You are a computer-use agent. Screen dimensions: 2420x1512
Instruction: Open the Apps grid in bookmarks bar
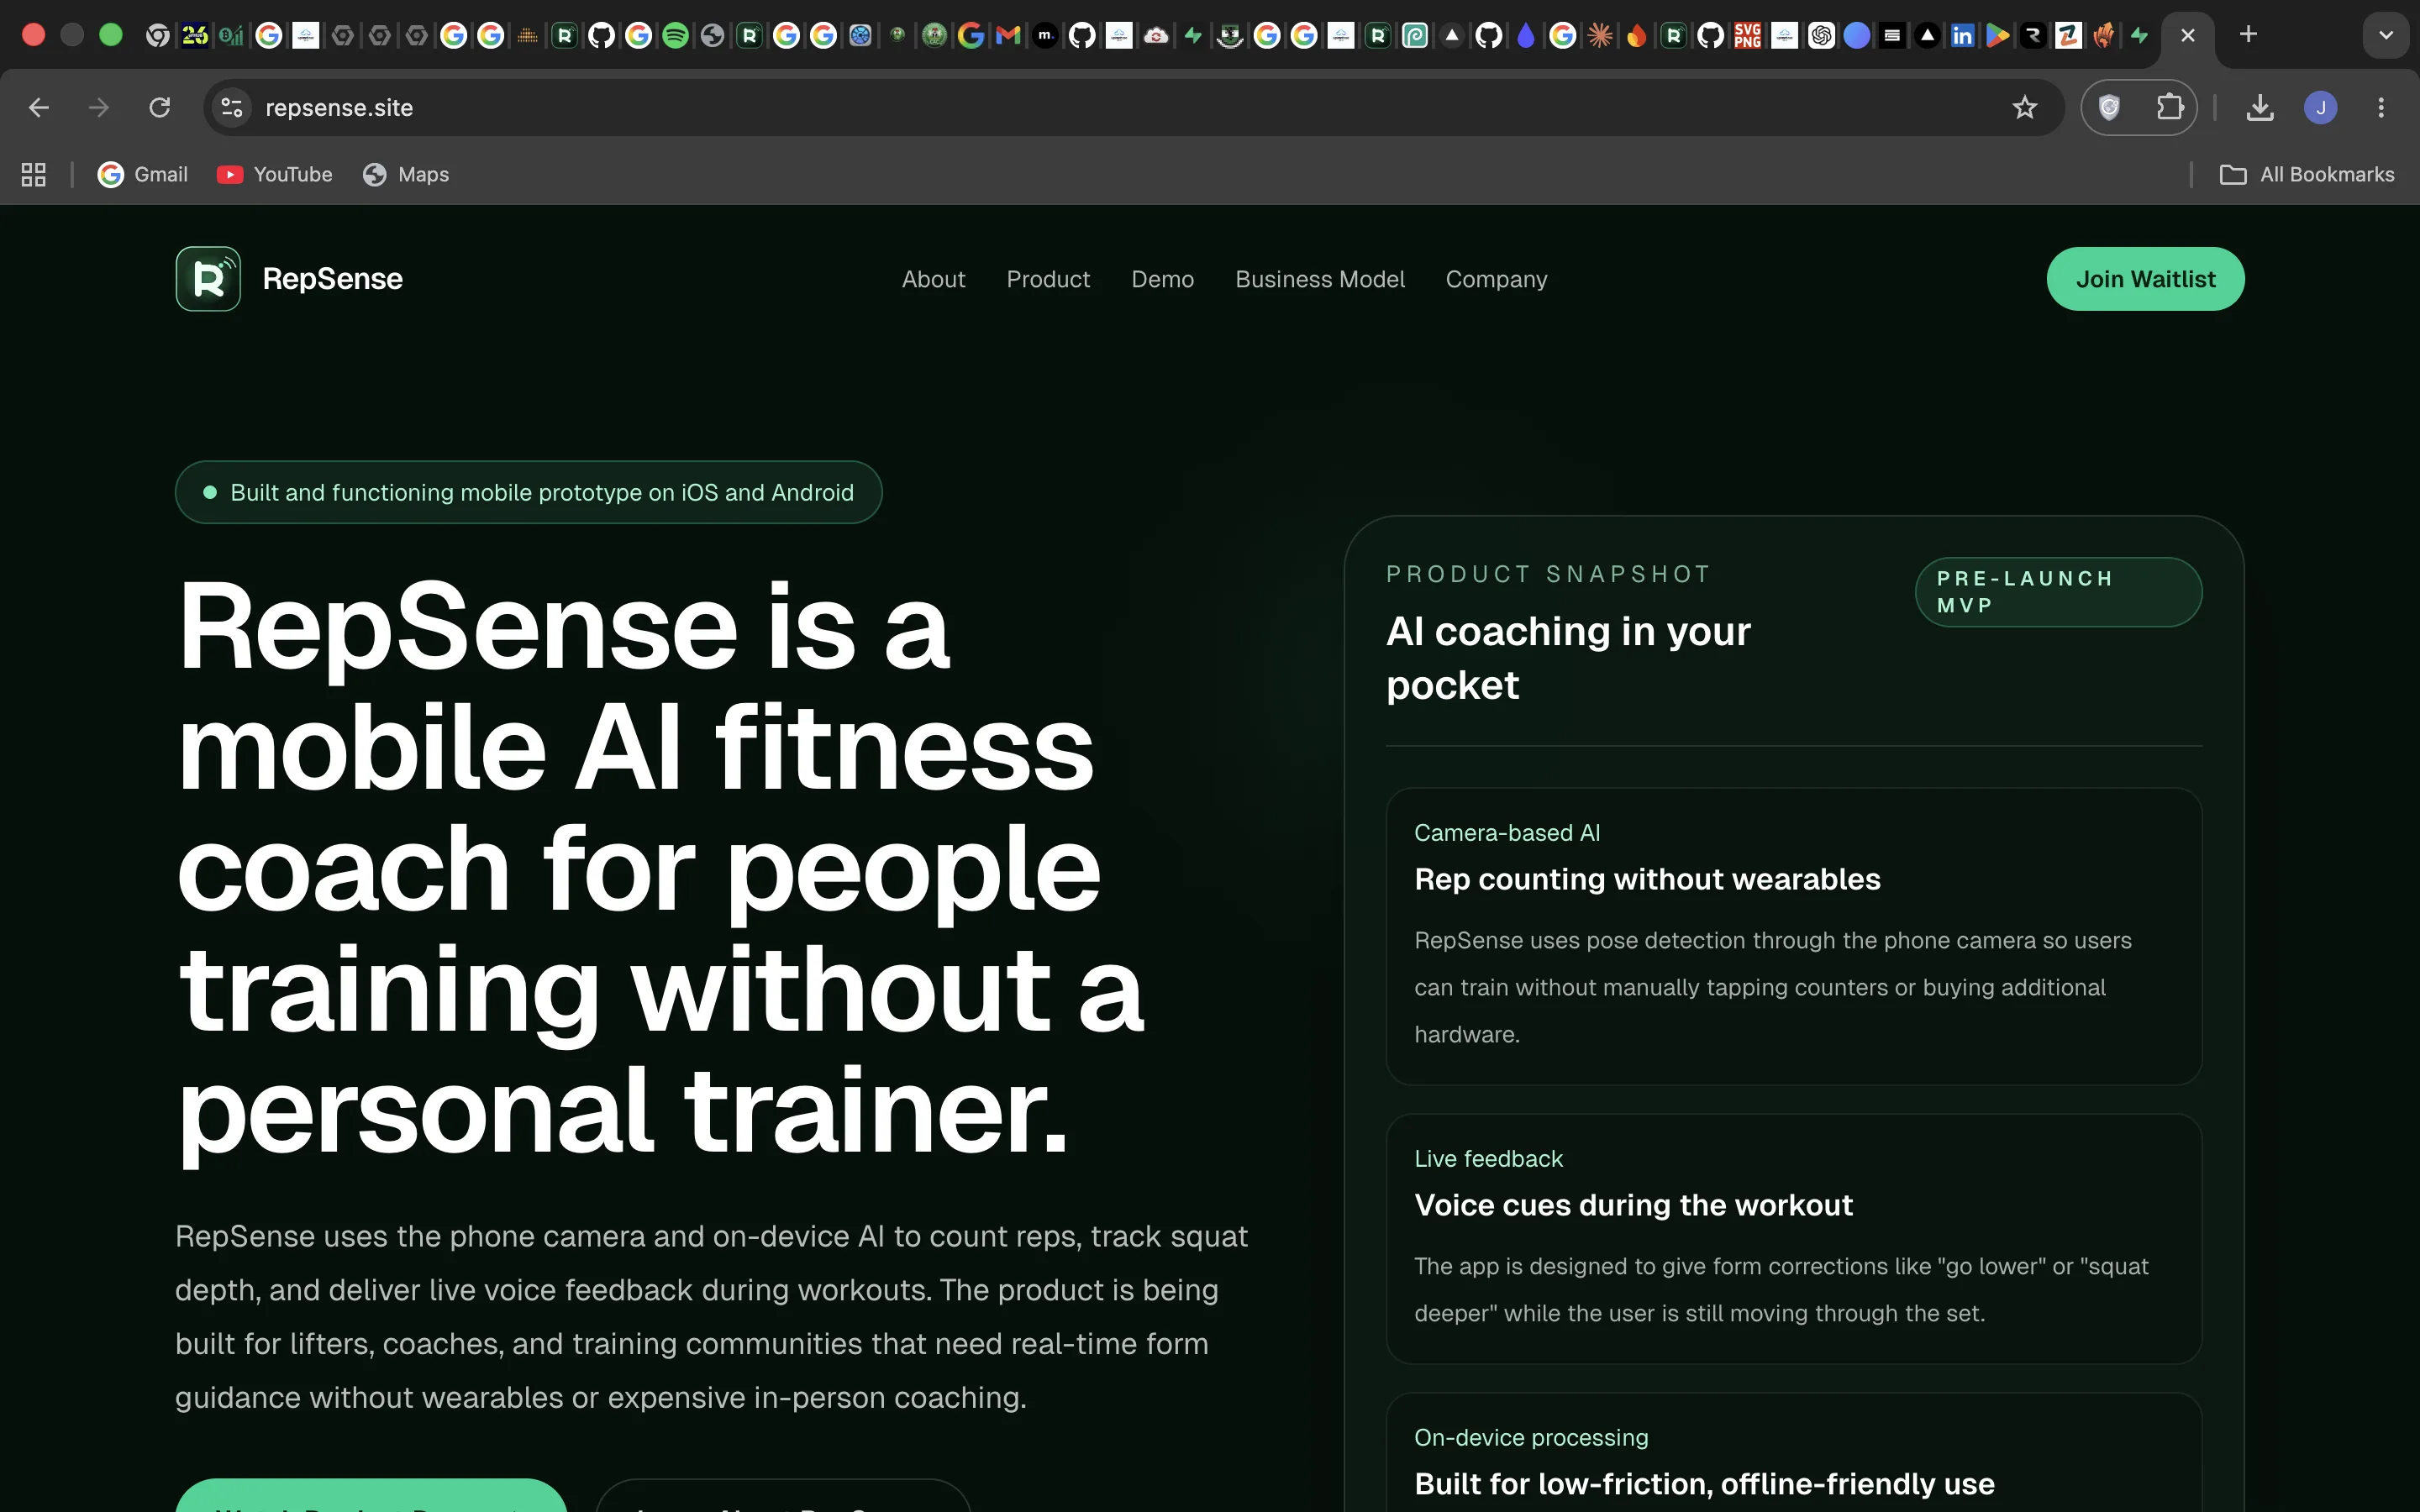click(x=34, y=174)
